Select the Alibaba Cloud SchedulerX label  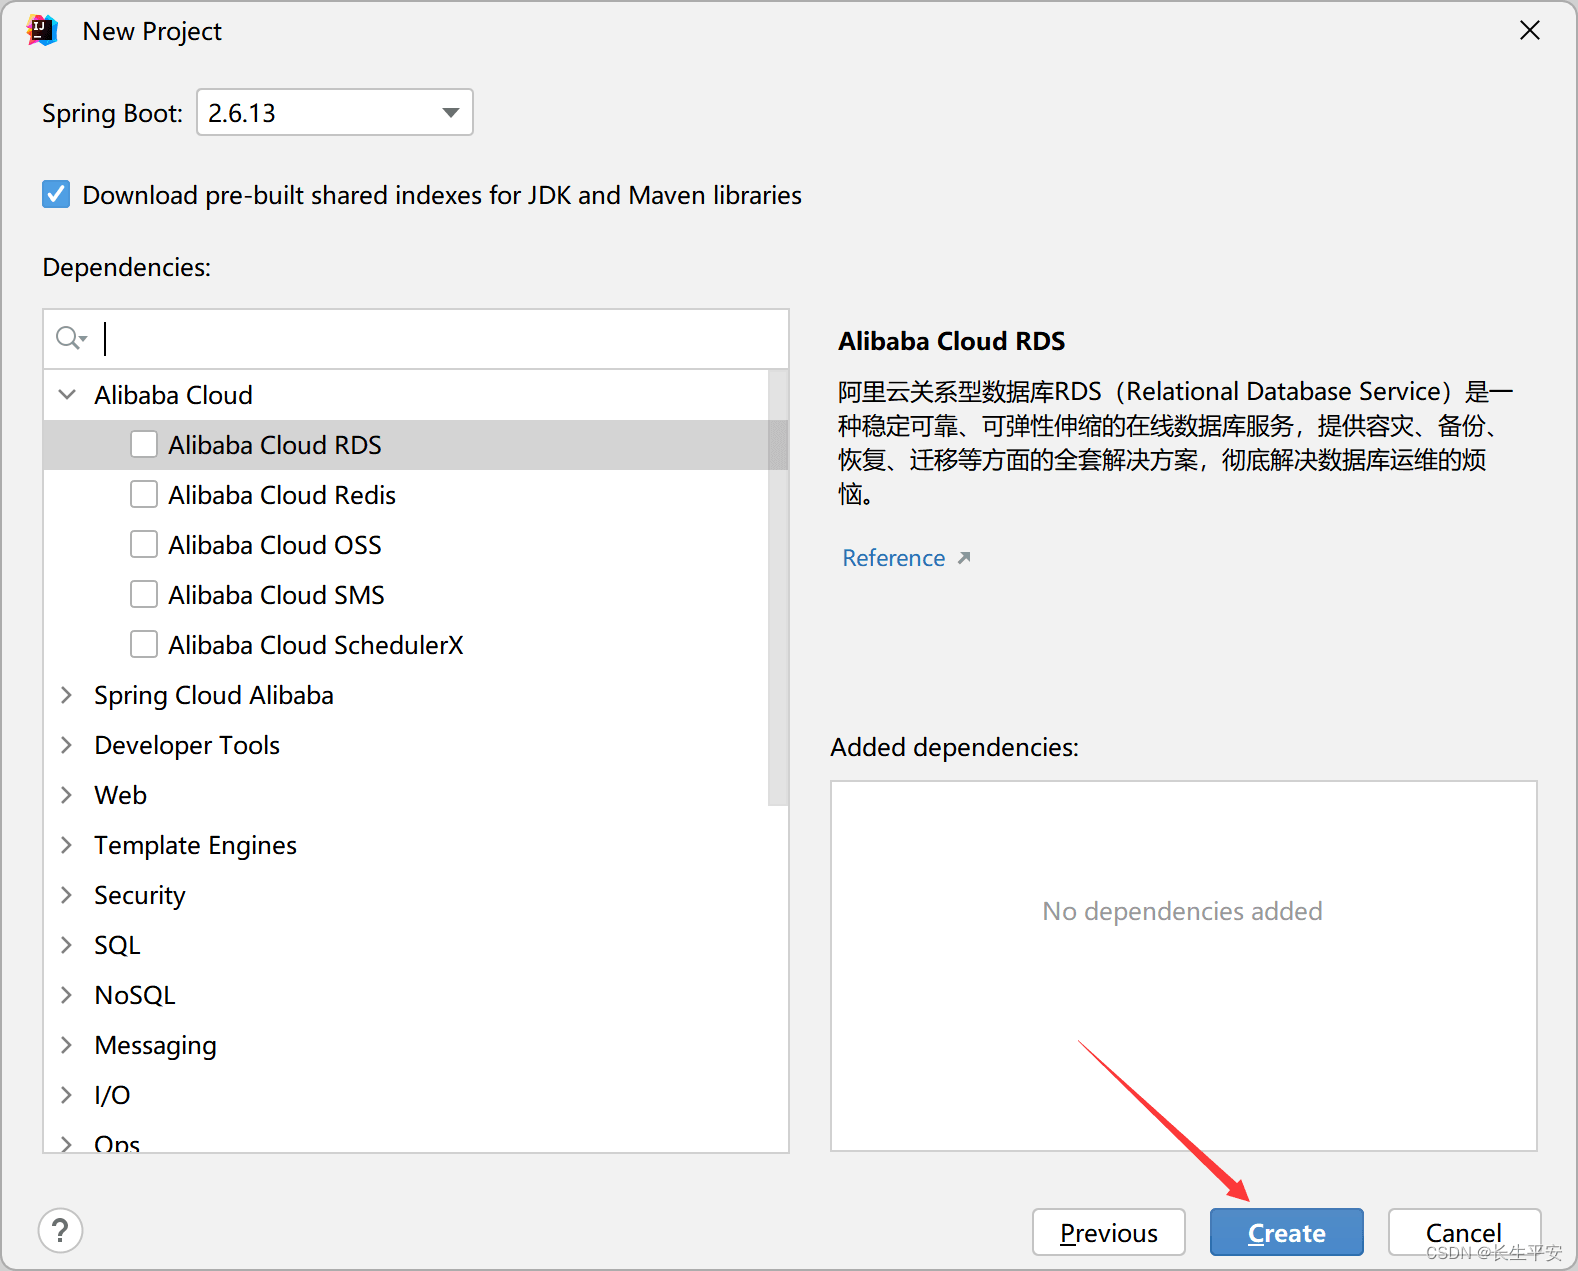316,645
